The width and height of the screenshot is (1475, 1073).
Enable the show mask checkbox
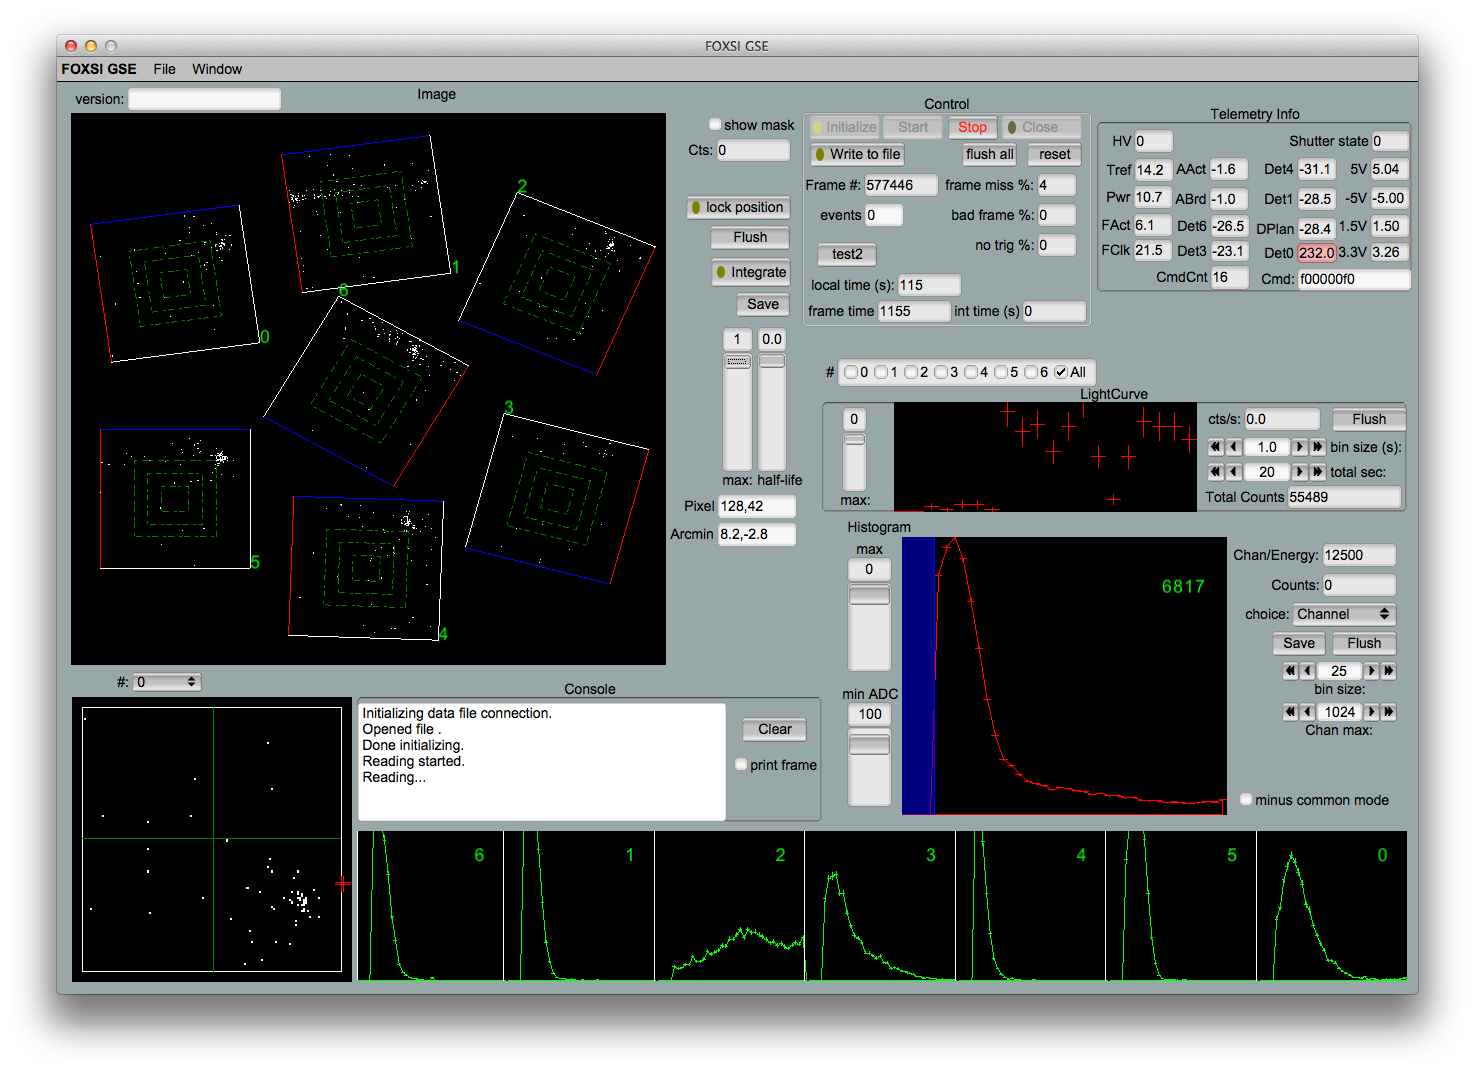point(715,125)
